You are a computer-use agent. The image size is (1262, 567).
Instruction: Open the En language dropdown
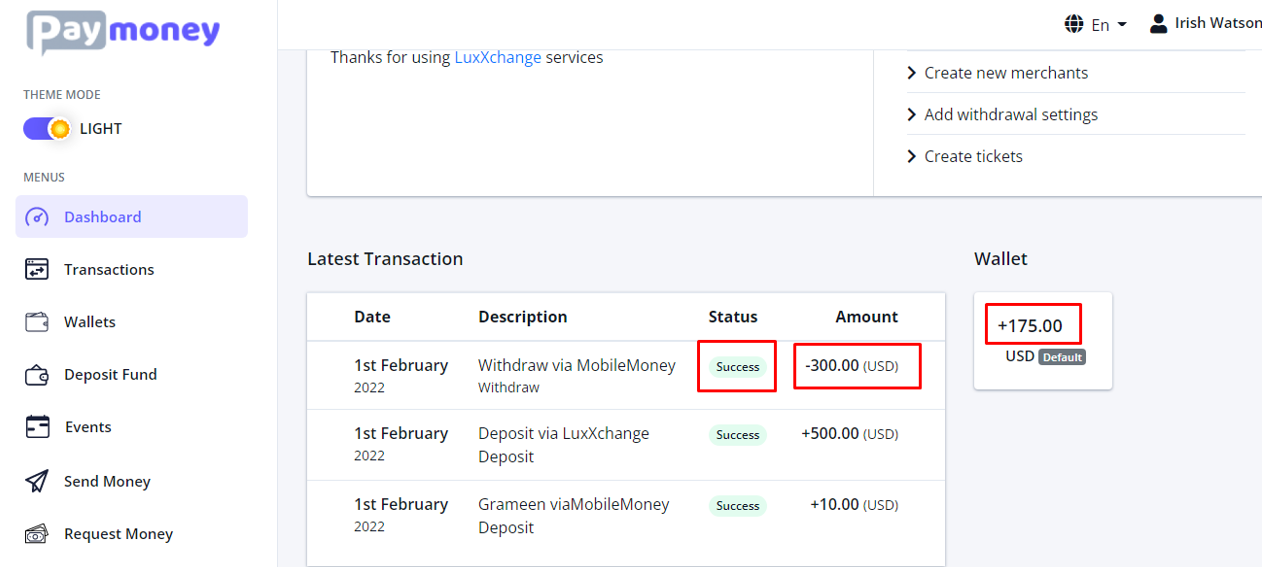tap(1097, 24)
